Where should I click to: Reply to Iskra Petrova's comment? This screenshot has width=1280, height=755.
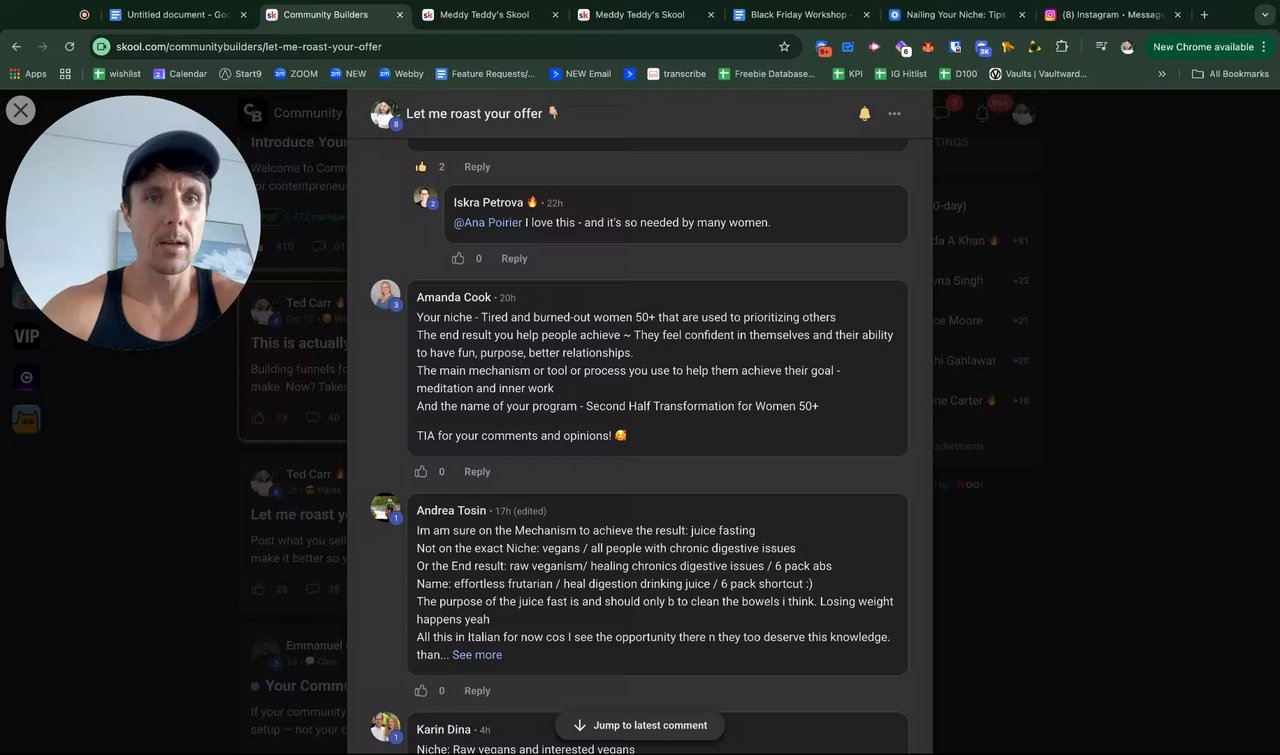514,258
